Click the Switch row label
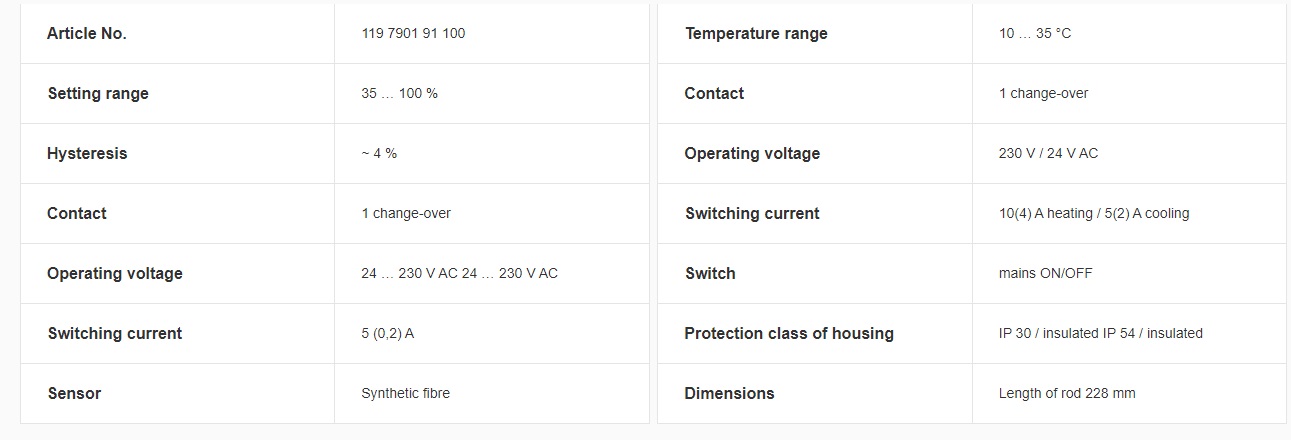Screen dimensions: 1291x440 (710, 273)
